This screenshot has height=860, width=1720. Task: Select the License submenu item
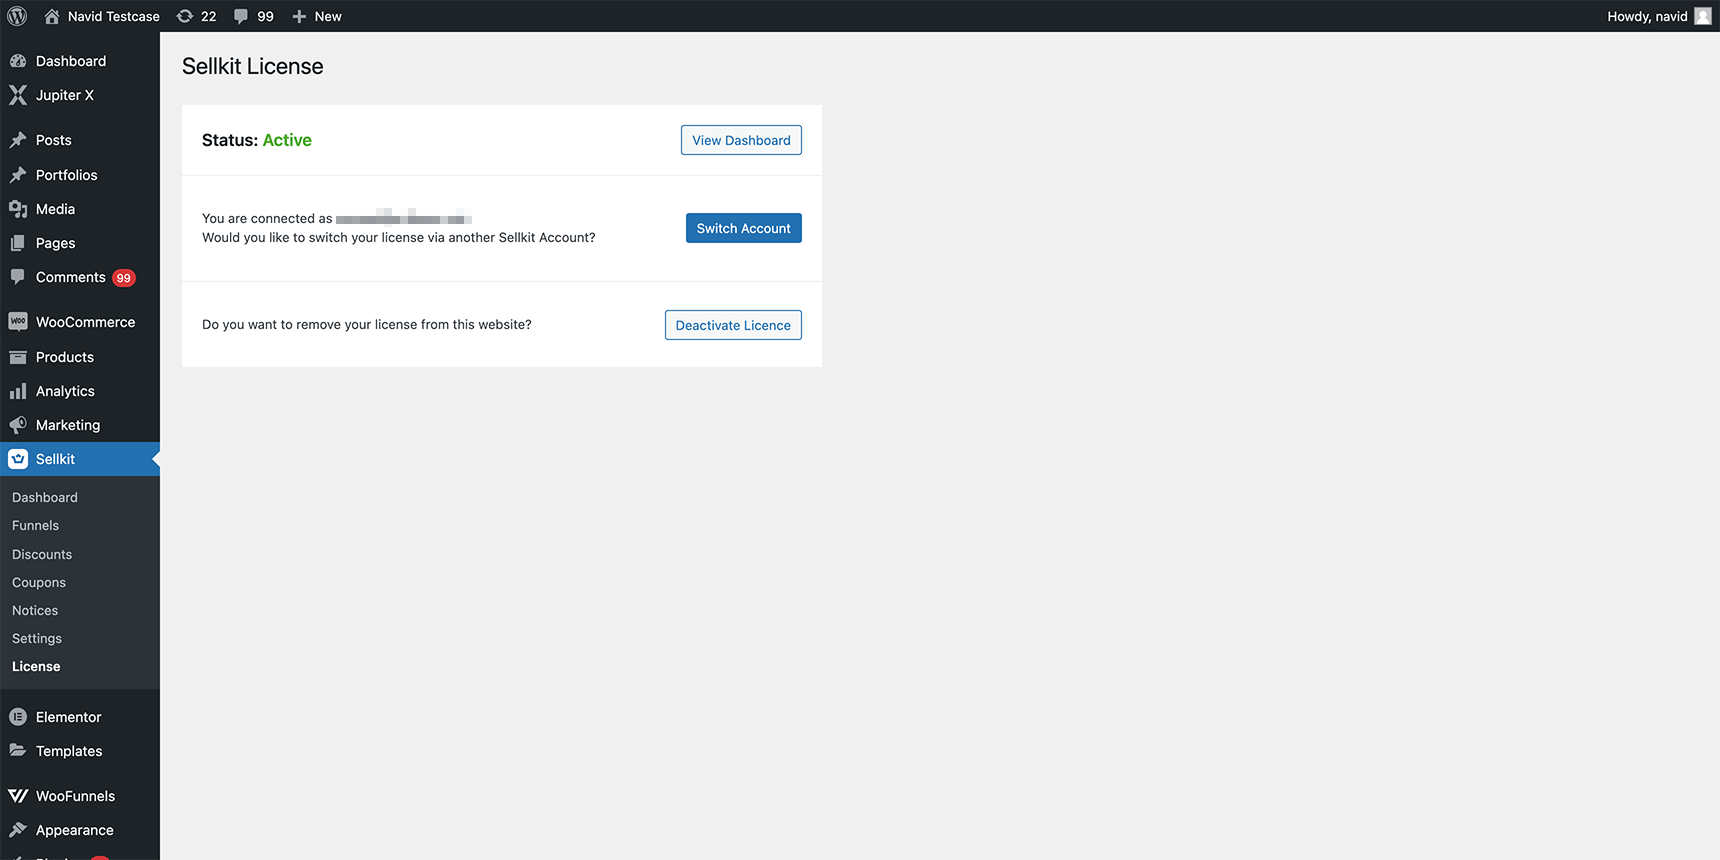coord(36,666)
